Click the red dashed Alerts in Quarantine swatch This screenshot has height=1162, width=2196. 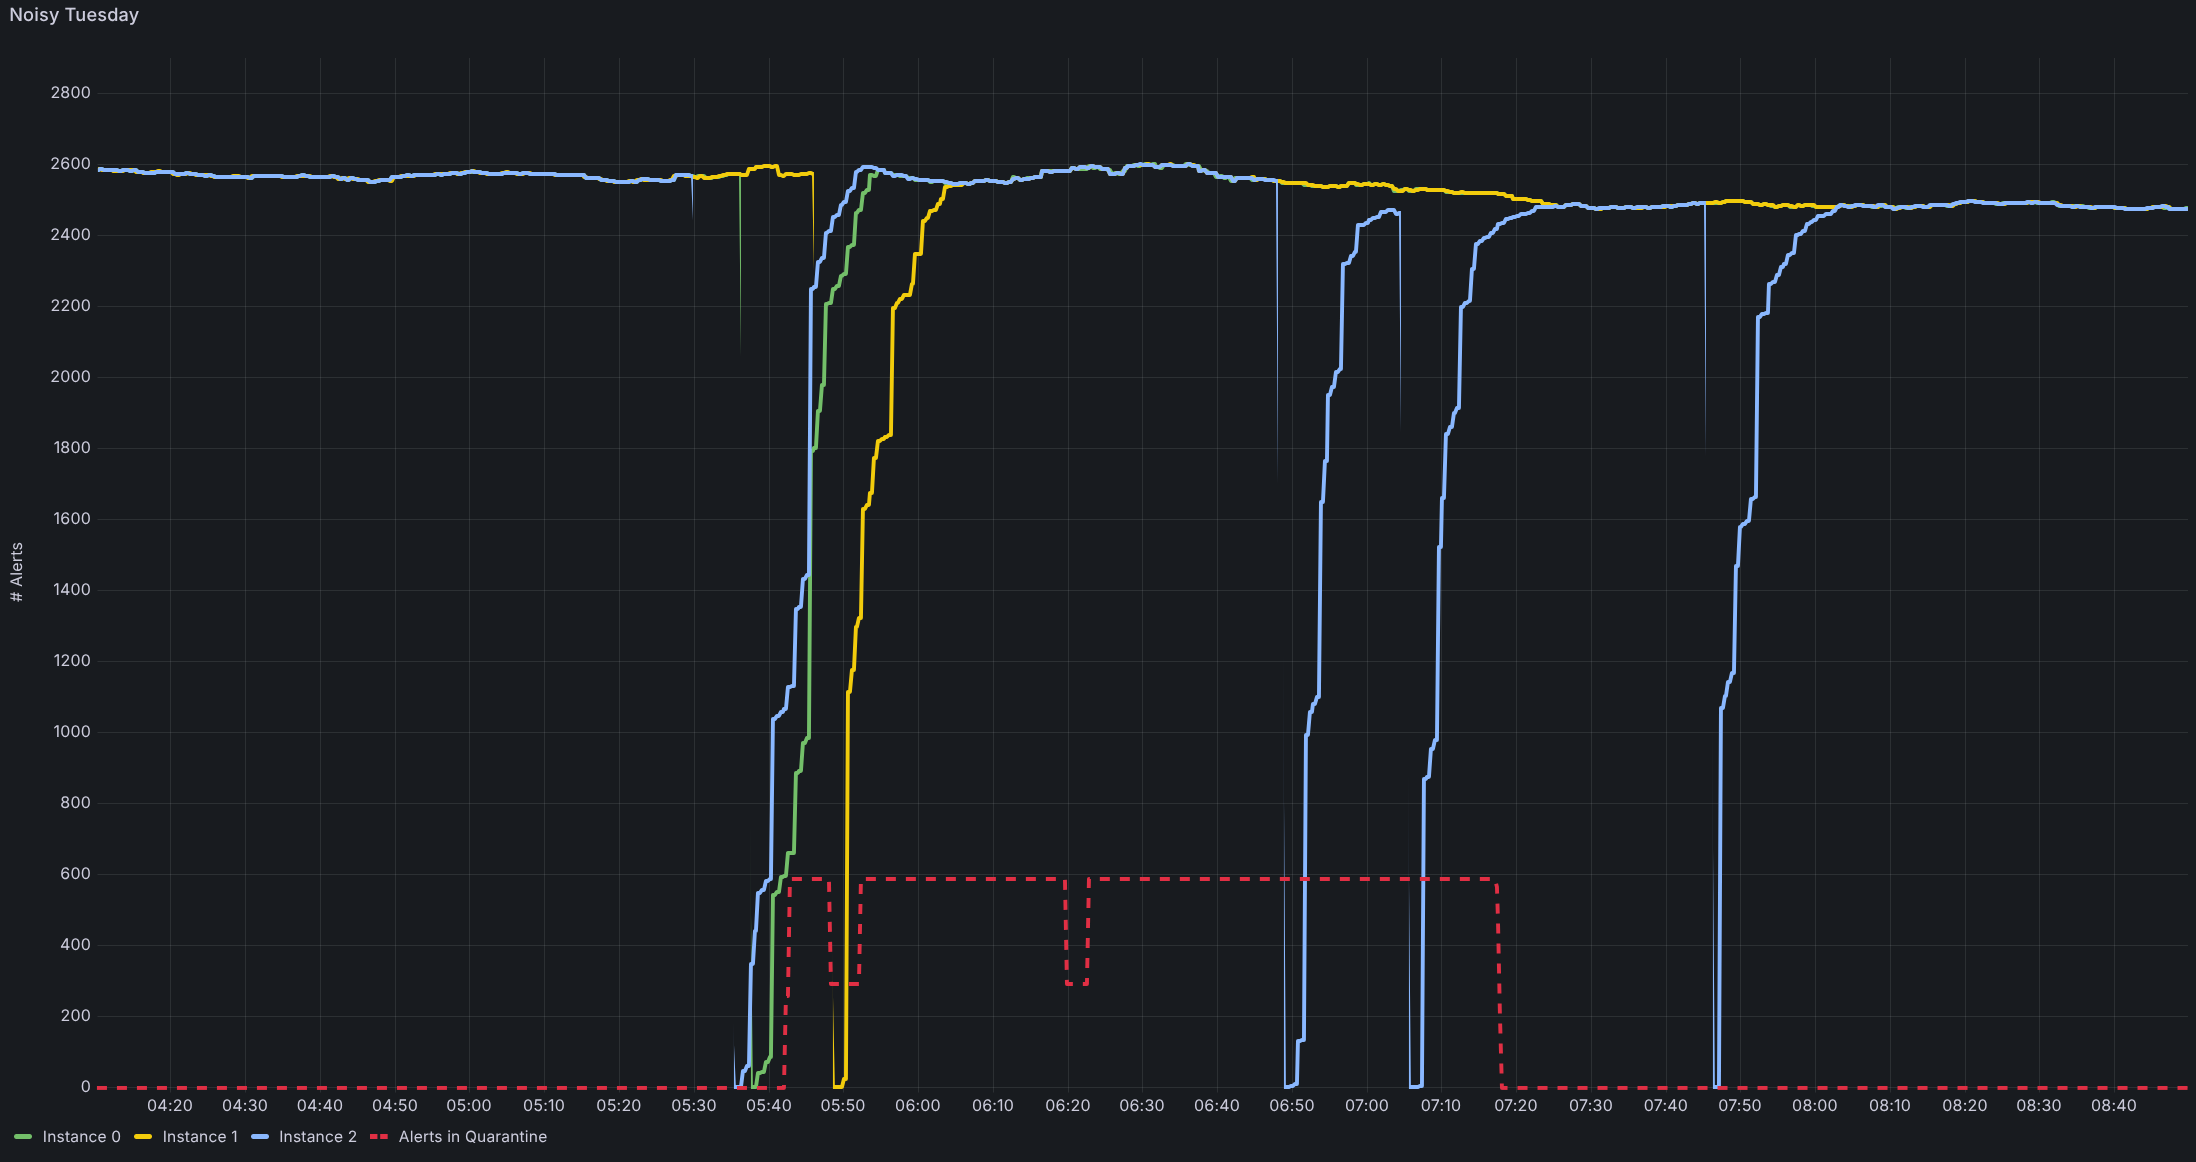point(379,1137)
